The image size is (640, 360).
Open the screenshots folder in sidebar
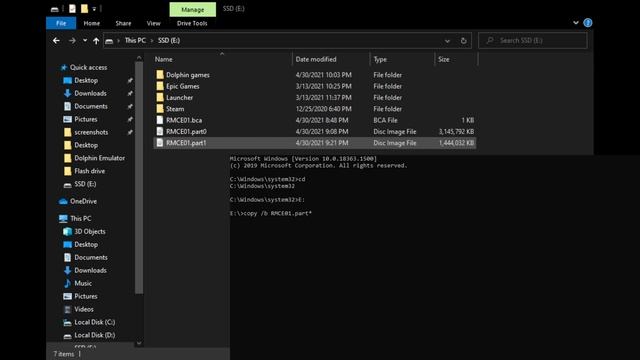click(91, 132)
